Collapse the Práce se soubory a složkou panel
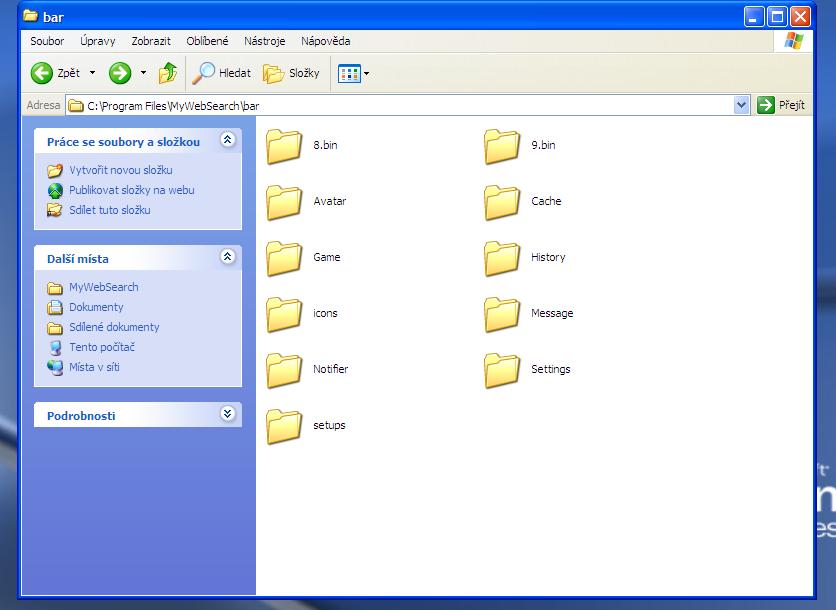 (227, 141)
